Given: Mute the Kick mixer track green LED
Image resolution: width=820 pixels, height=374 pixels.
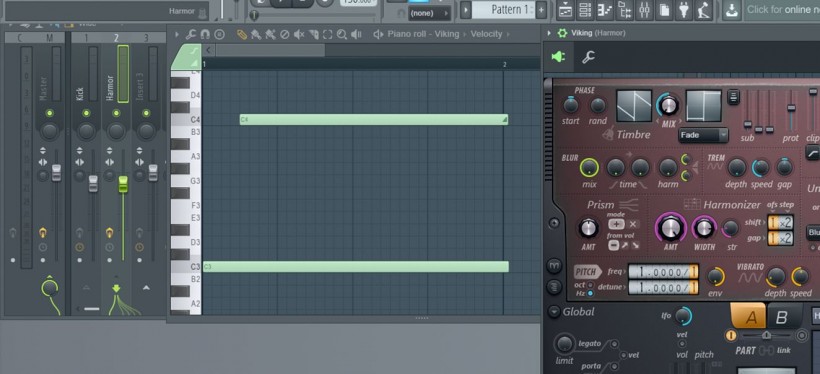Looking at the screenshot, I should tap(87, 113).
